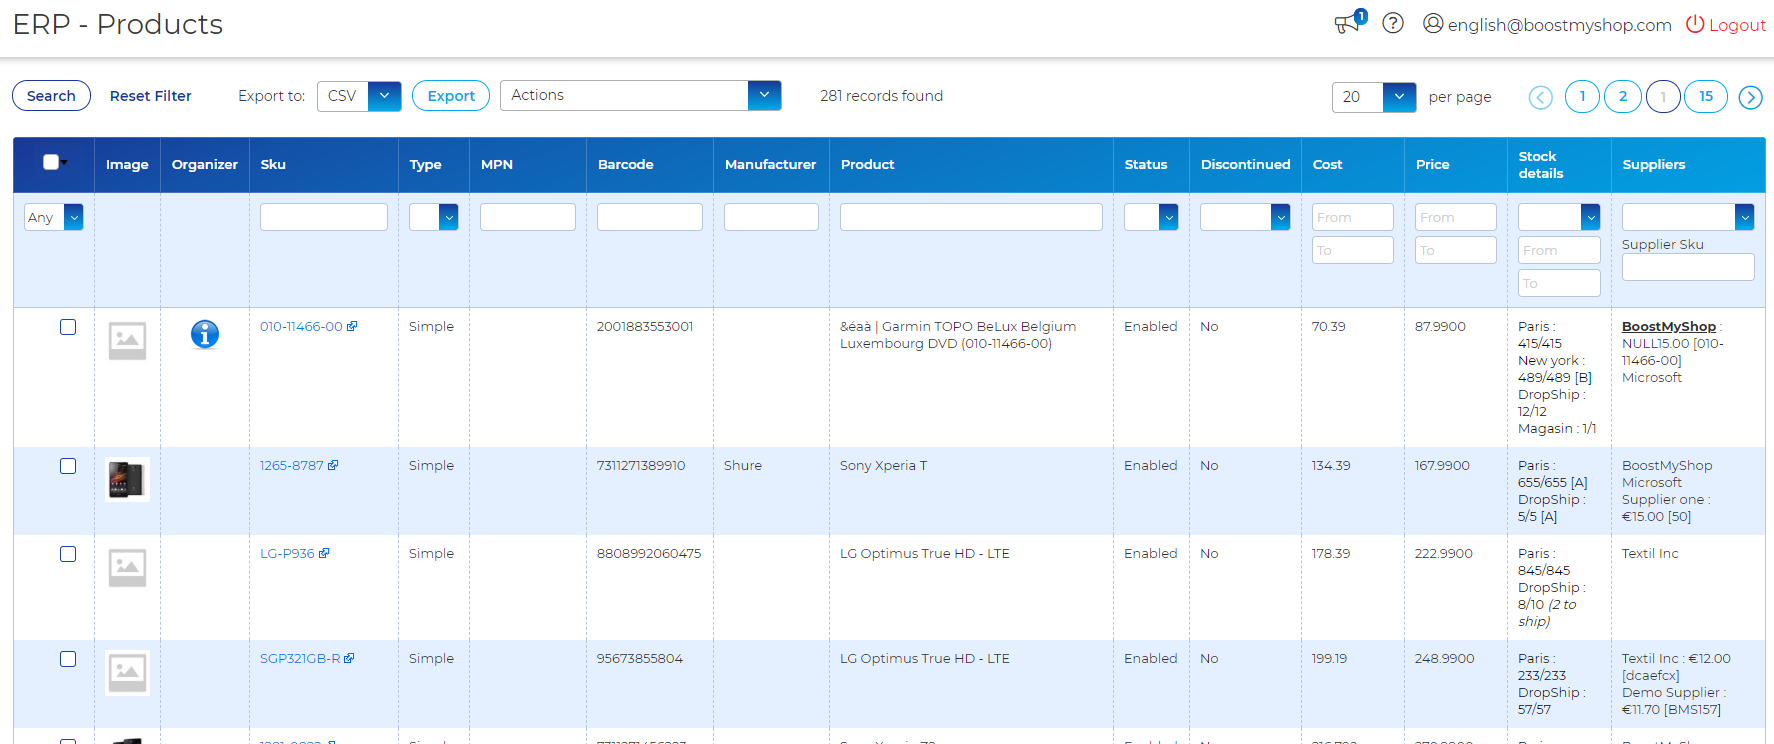
Task: Open the Type filter dropdown
Action: point(433,217)
